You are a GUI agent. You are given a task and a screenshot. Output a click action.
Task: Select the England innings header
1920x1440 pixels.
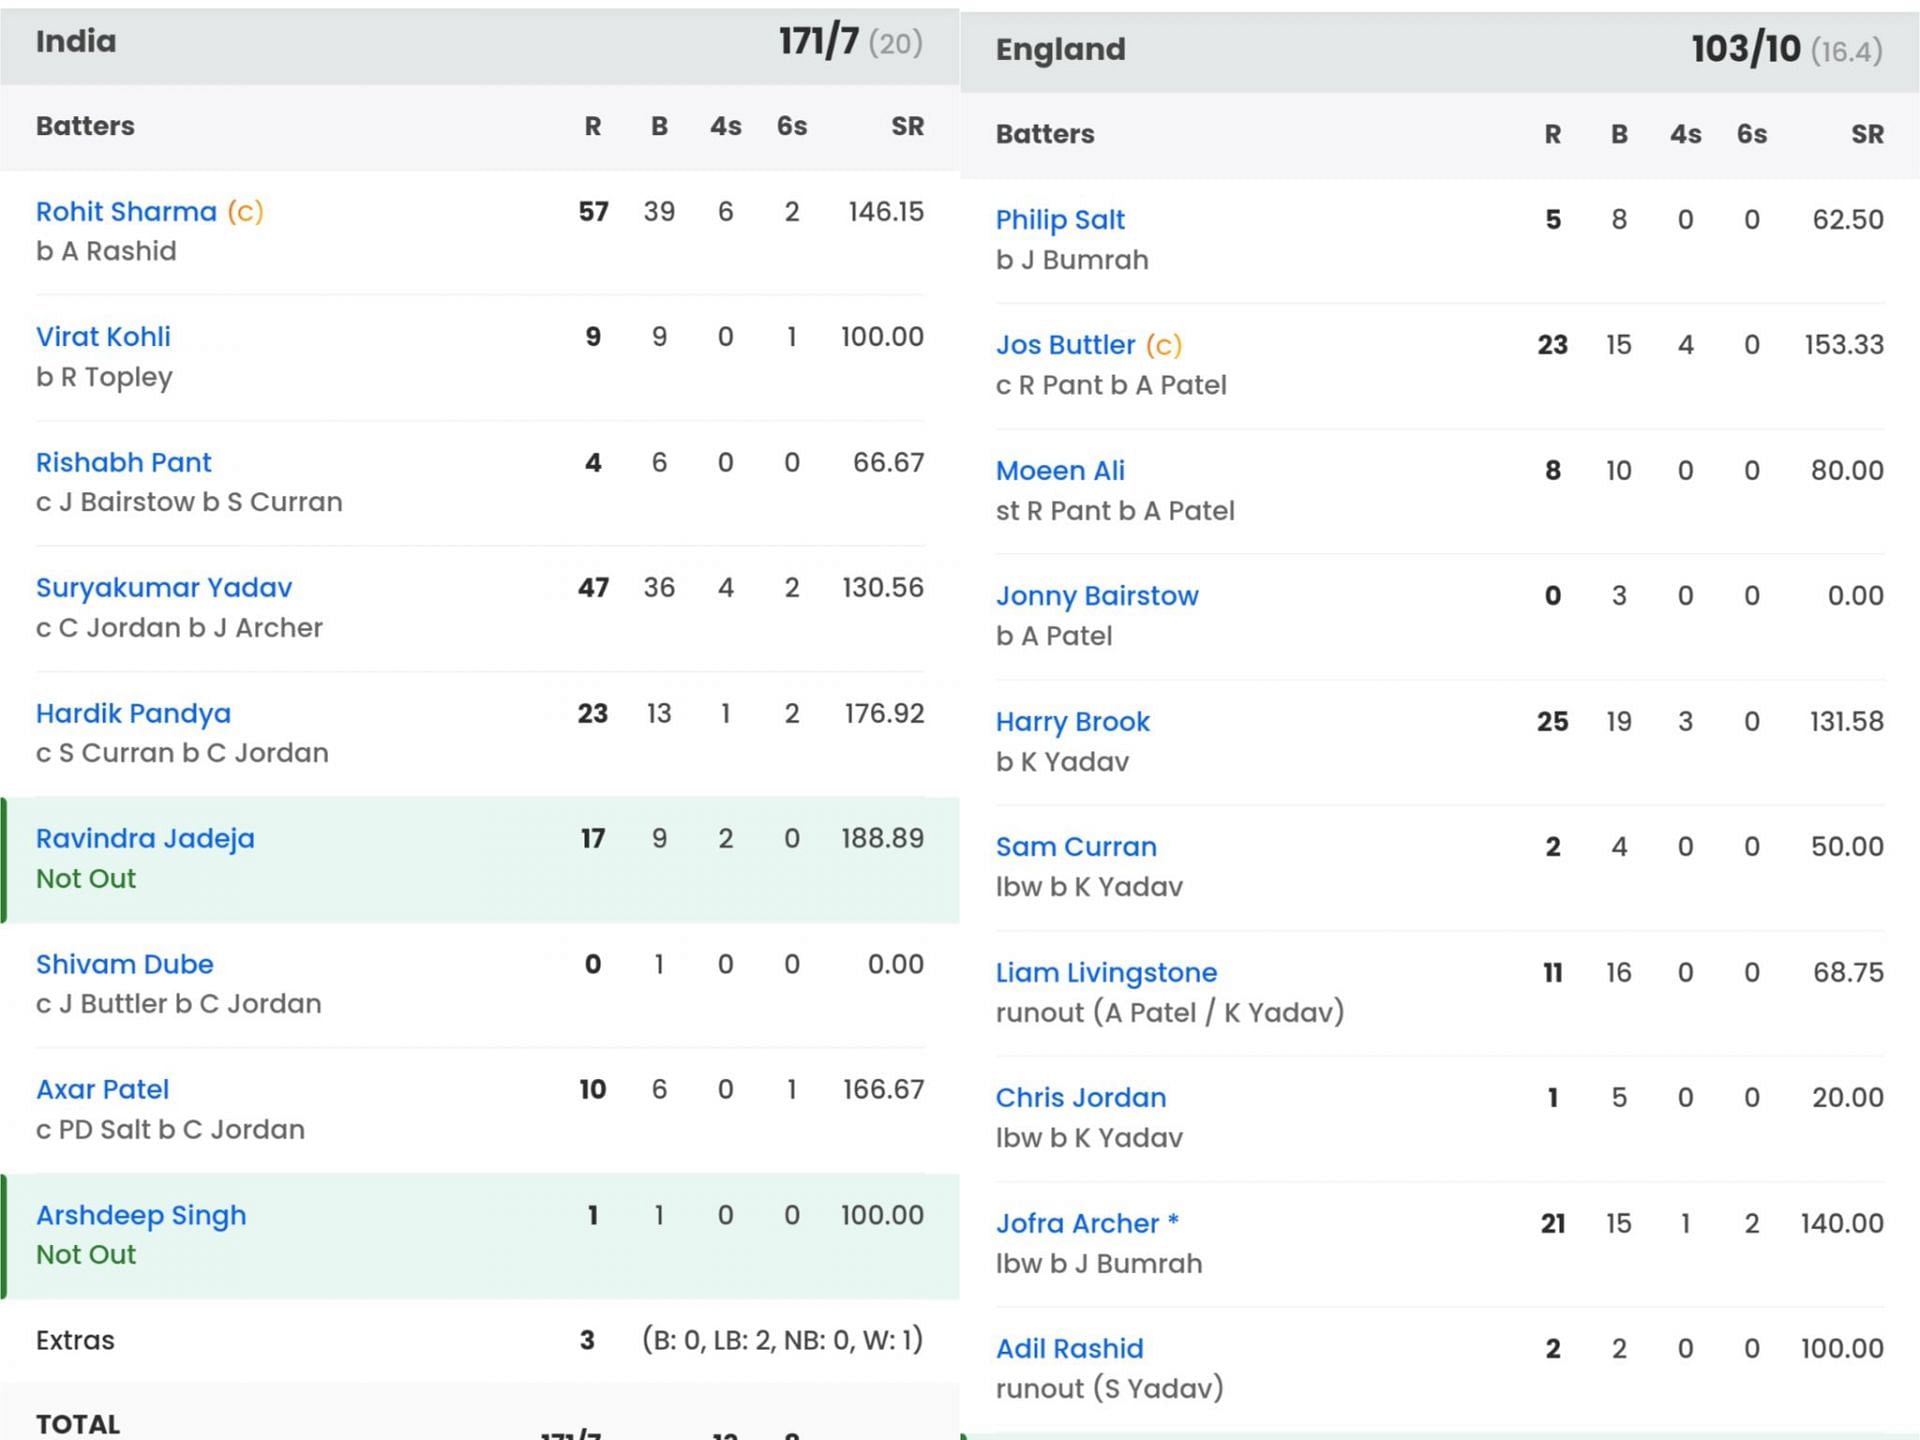1440,50
